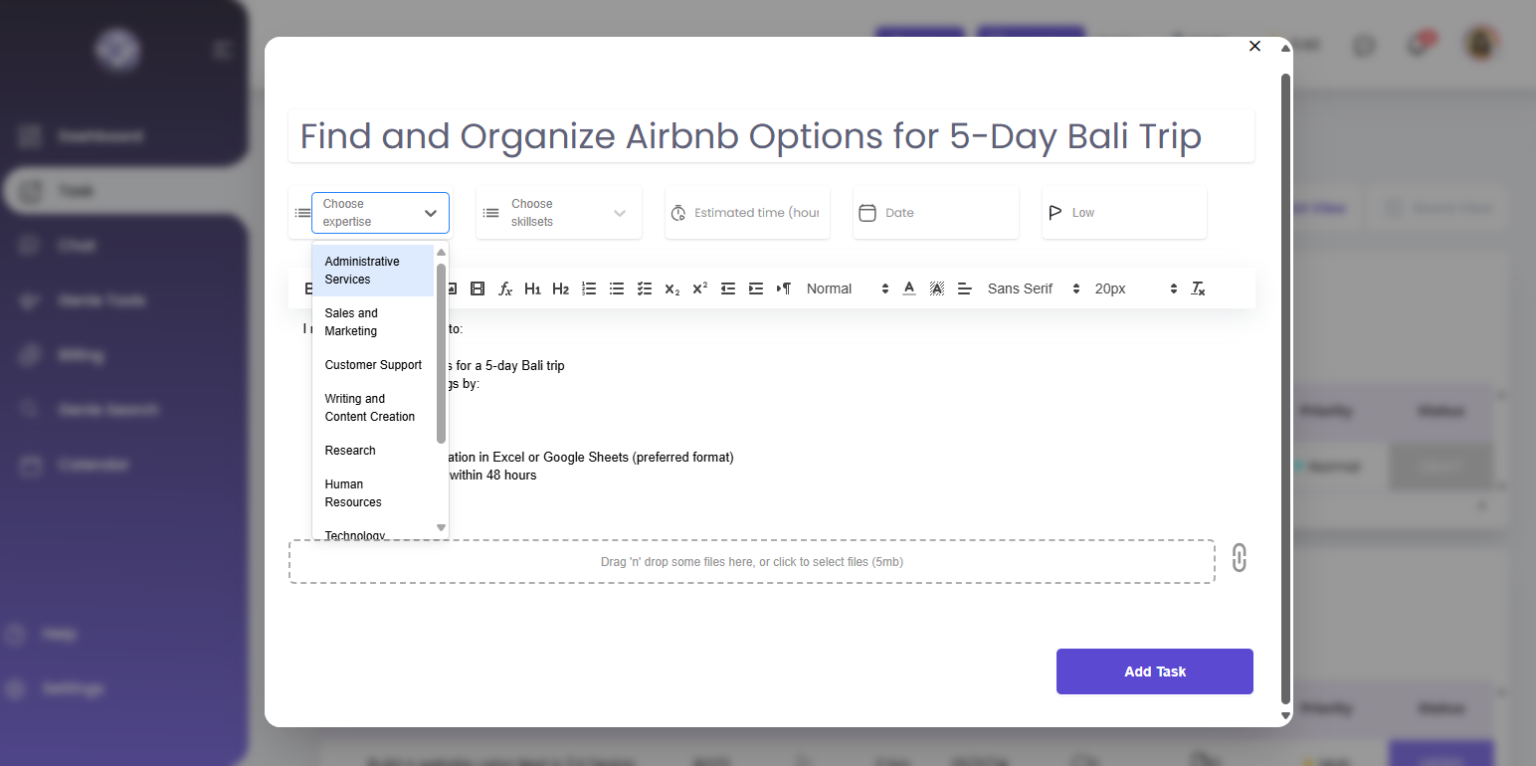
Task: Click the file drag and drop zone
Action: 752,562
